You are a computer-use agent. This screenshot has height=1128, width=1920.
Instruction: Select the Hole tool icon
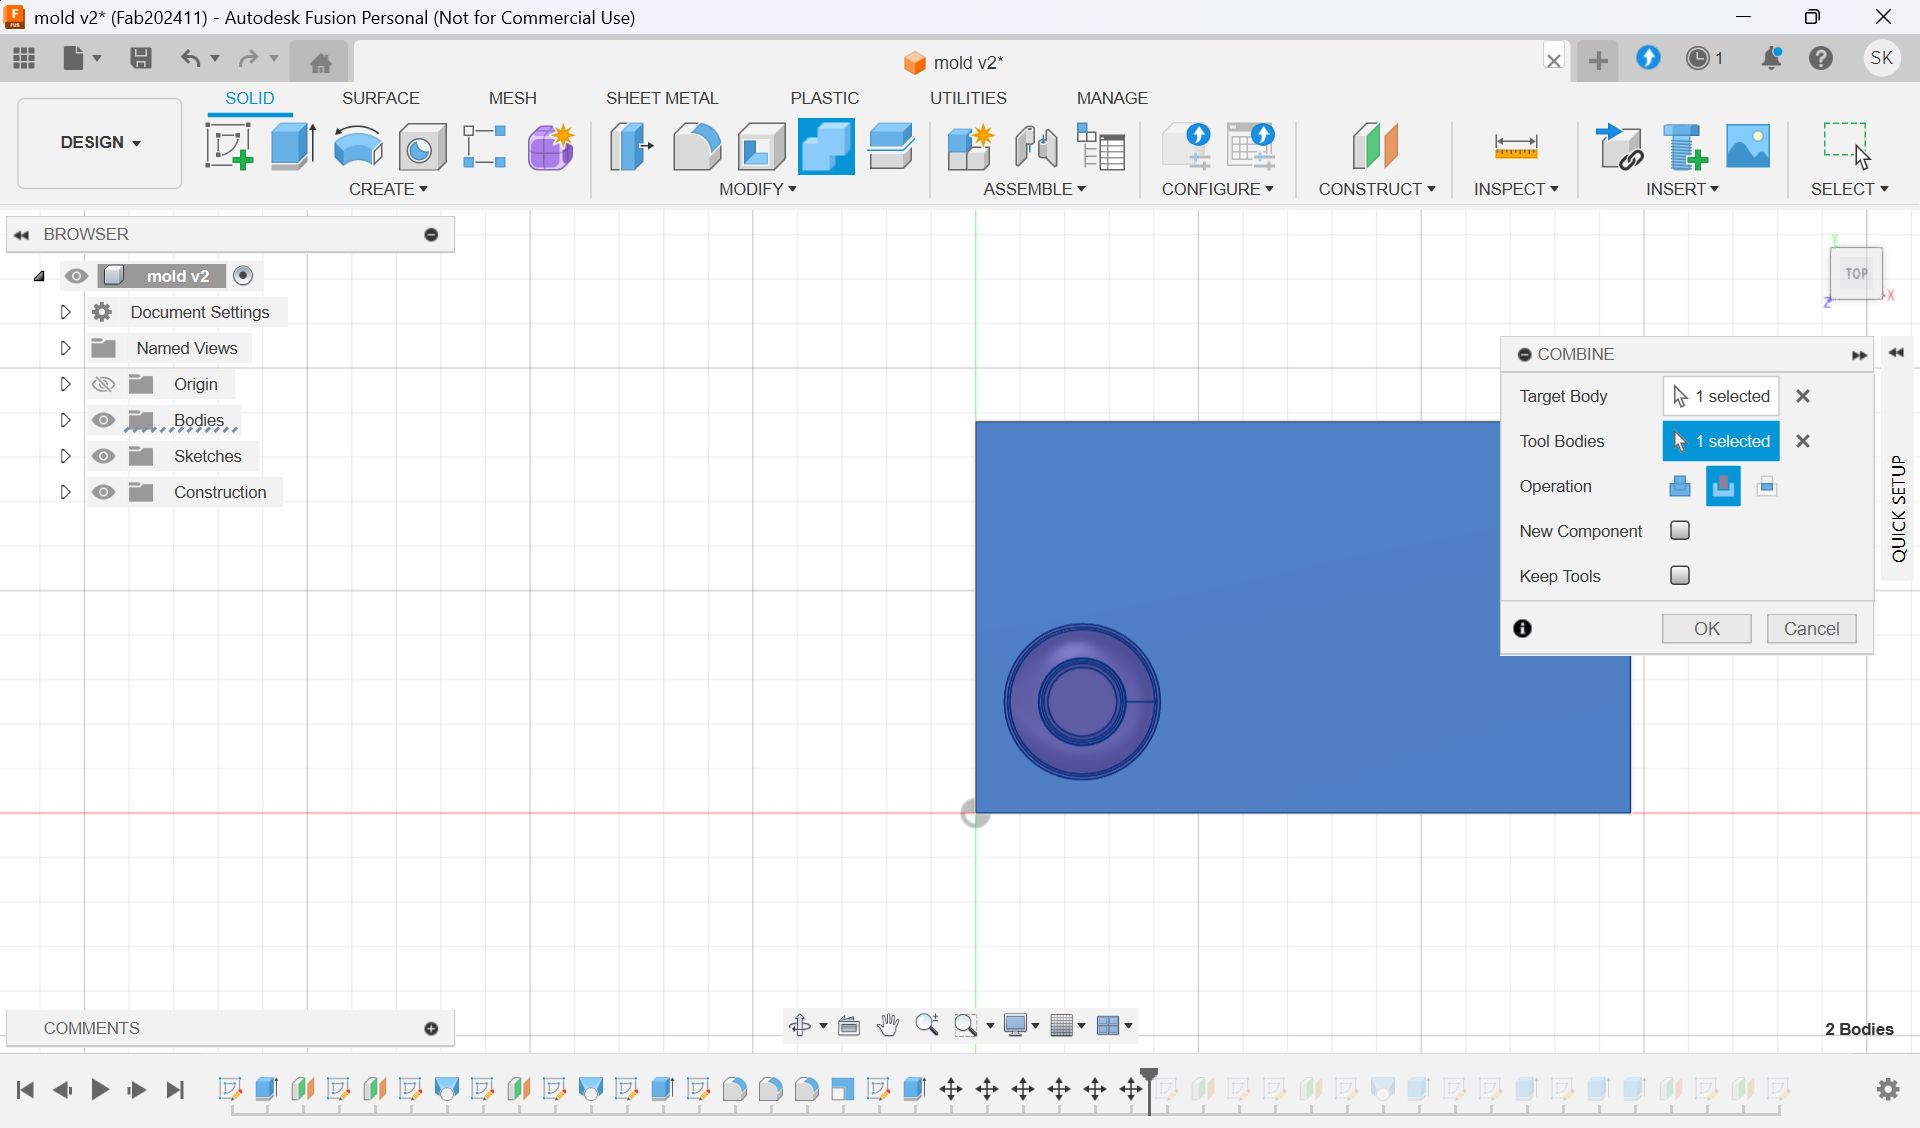click(422, 147)
